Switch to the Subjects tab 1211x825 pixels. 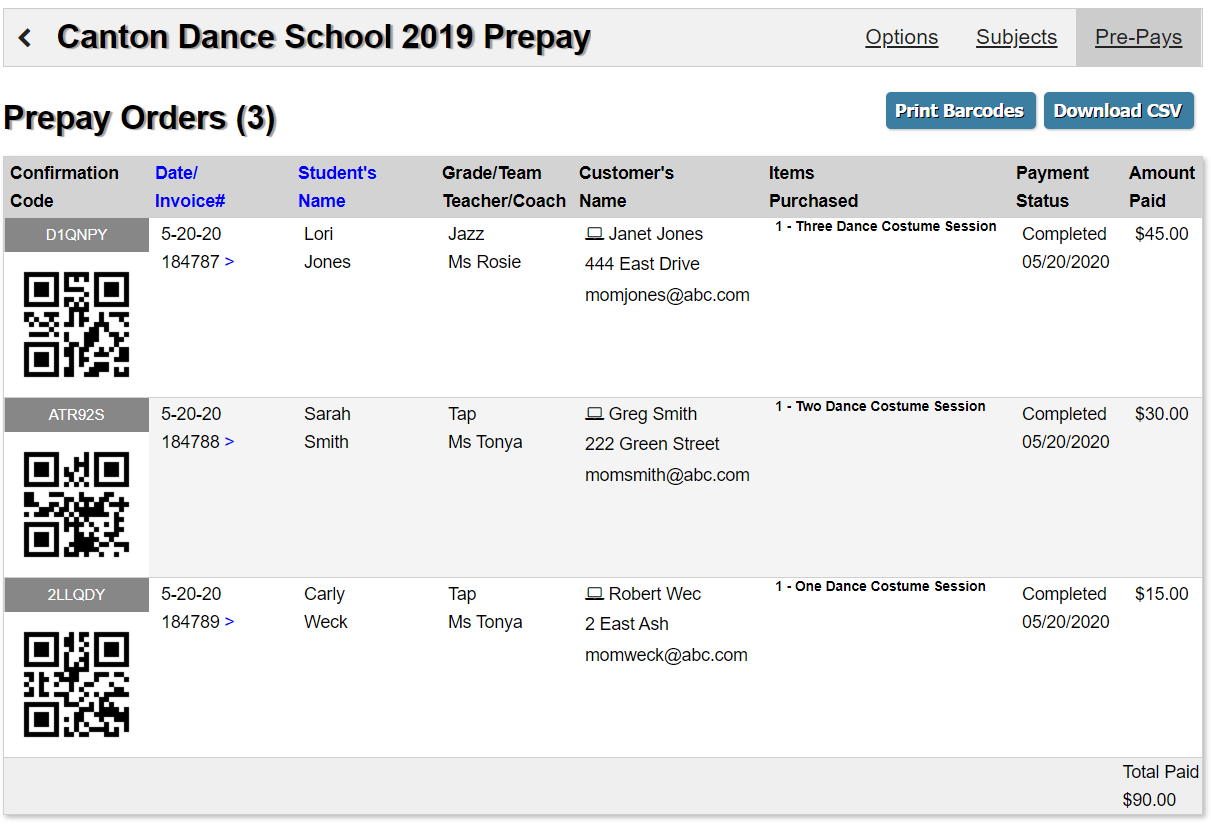pos(1016,38)
